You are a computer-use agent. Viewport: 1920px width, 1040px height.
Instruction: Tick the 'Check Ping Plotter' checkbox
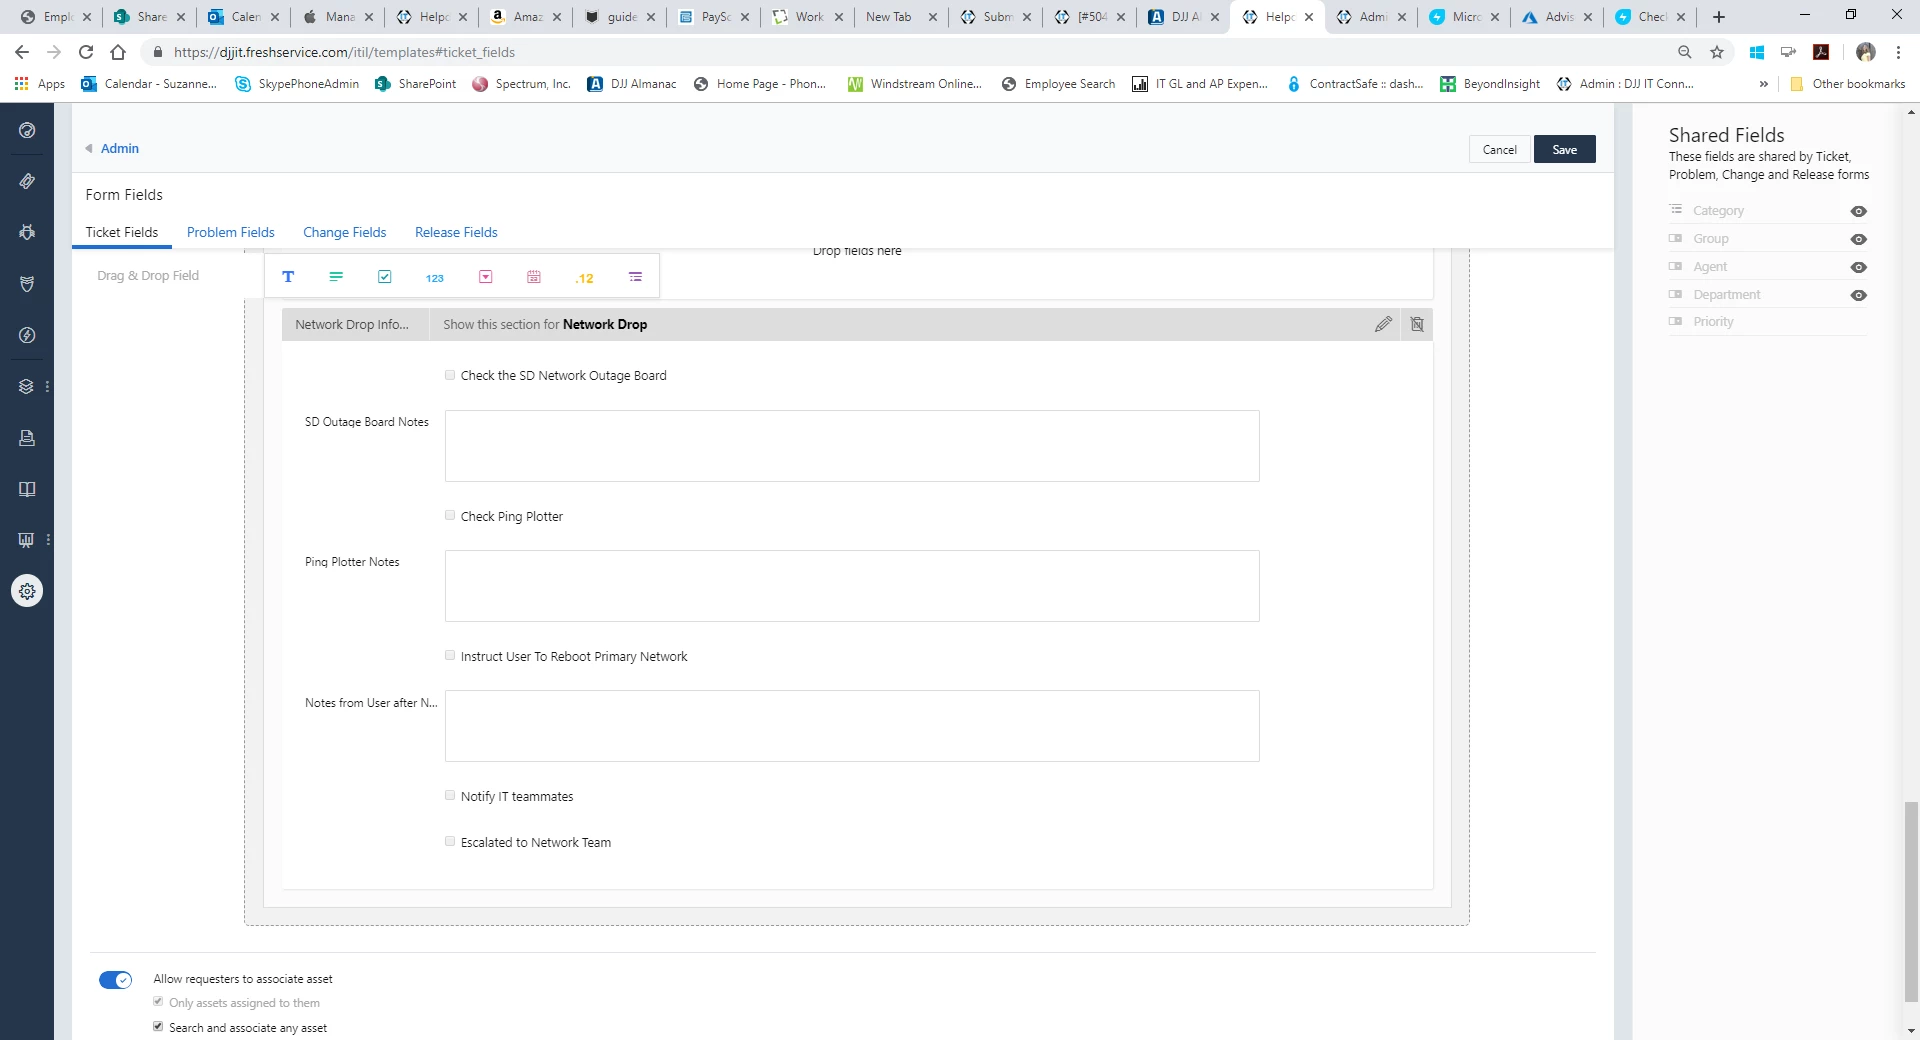[x=450, y=515]
